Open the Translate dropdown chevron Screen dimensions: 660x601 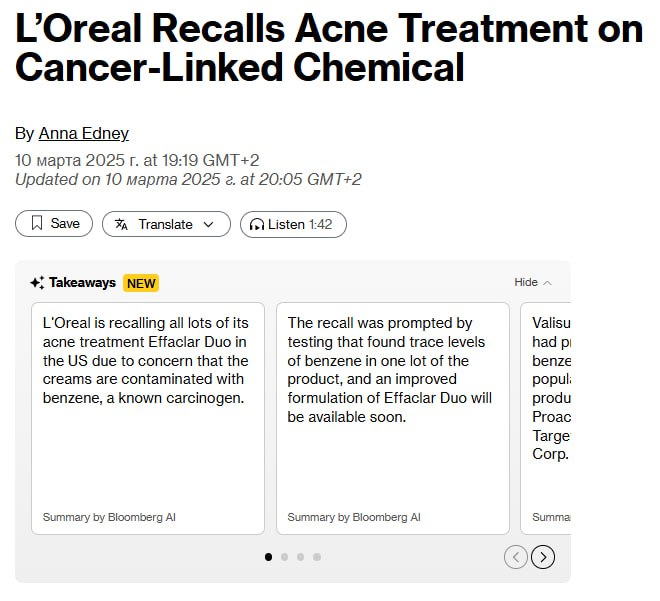coord(209,224)
